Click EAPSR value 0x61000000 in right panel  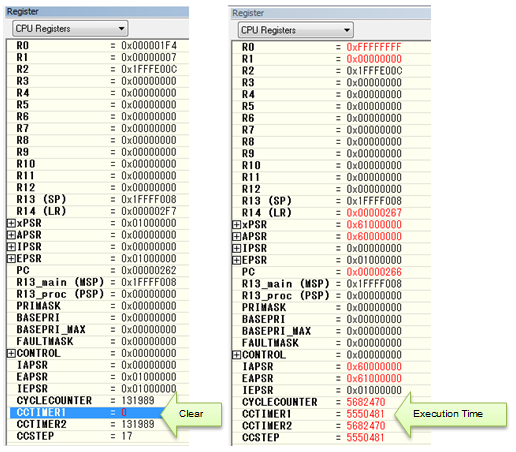374,379
